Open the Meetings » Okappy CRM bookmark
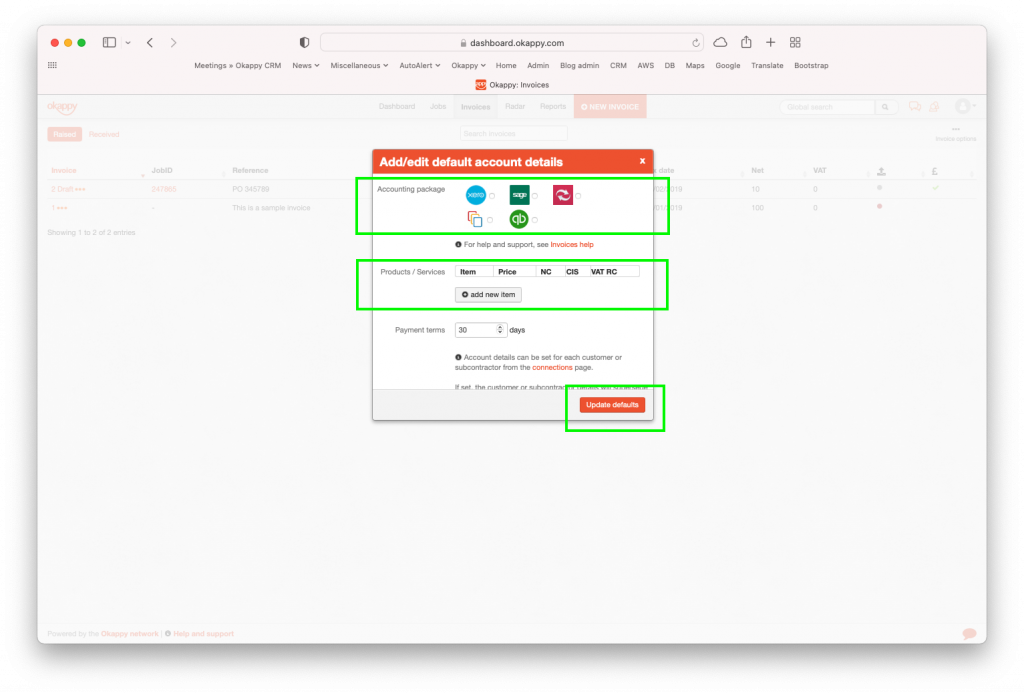This screenshot has width=1024, height=693. tap(238, 65)
